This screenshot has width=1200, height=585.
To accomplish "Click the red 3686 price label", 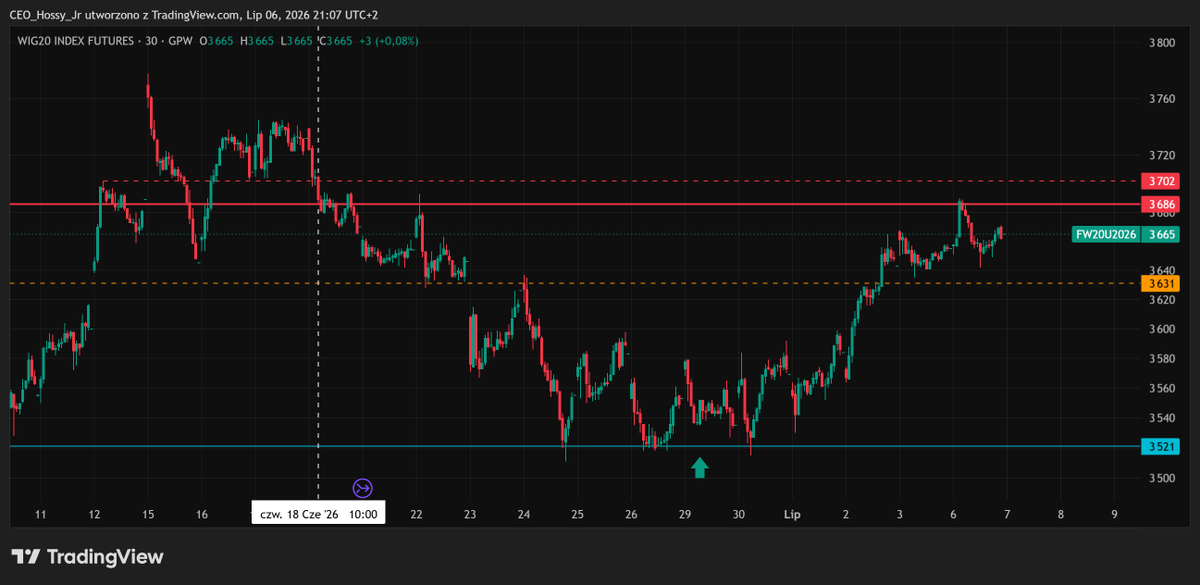I will pyautogui.click(x=1161, y=204).
